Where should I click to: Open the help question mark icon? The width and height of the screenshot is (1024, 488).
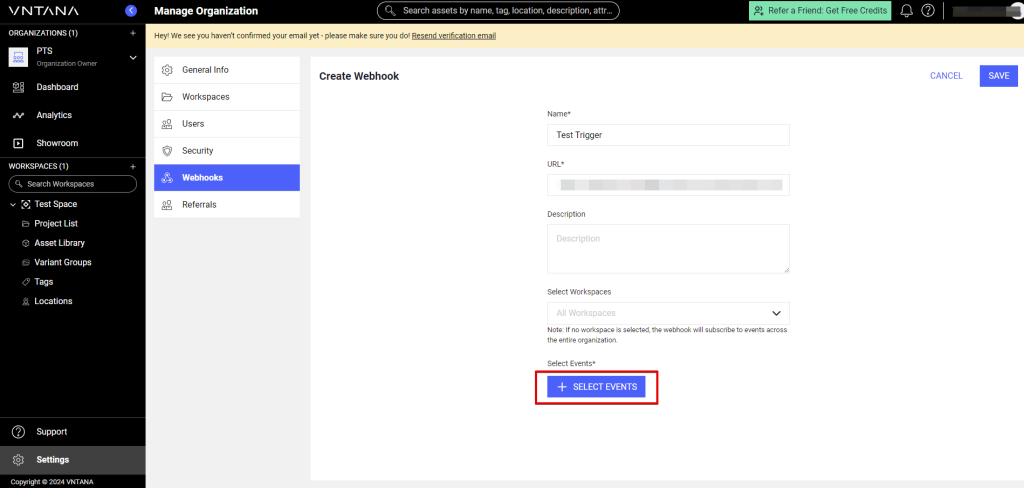pyautogui.click(x=928, y=11)
